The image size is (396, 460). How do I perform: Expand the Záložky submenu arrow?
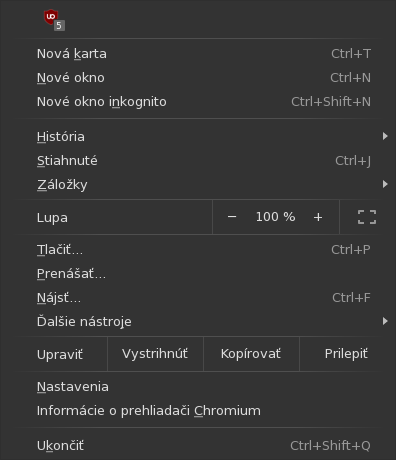pos(385,184)
